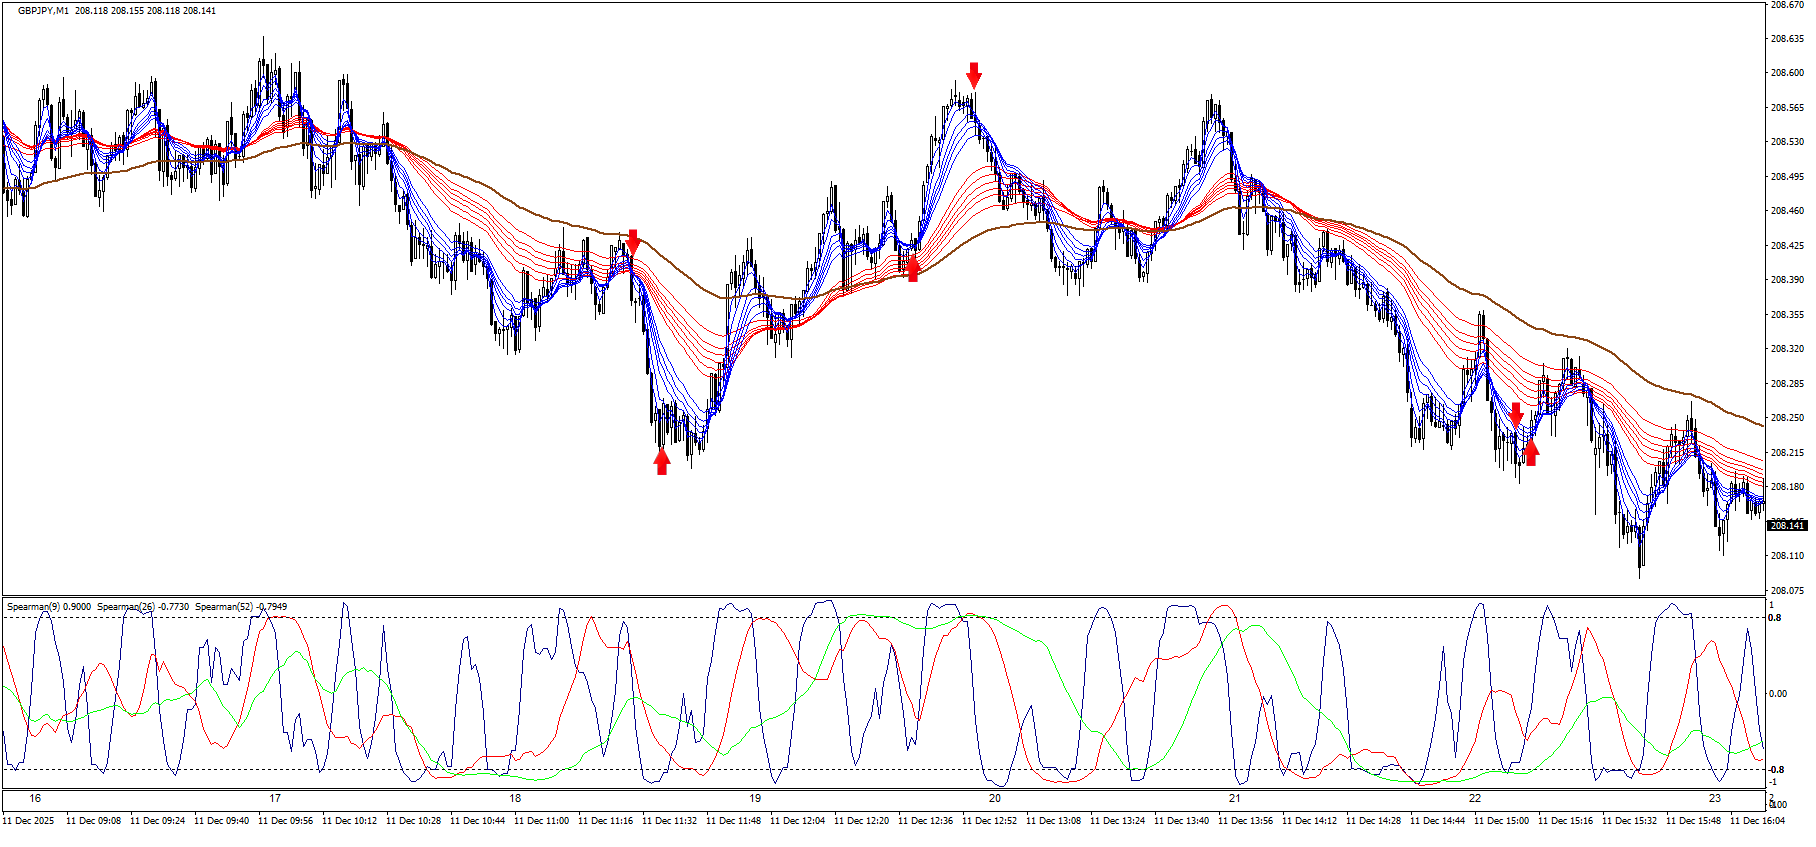Click the red up arrow near 12:36
Image resolution: width=1816 pixels, height=847 pixels.
[x=912, y=268]
